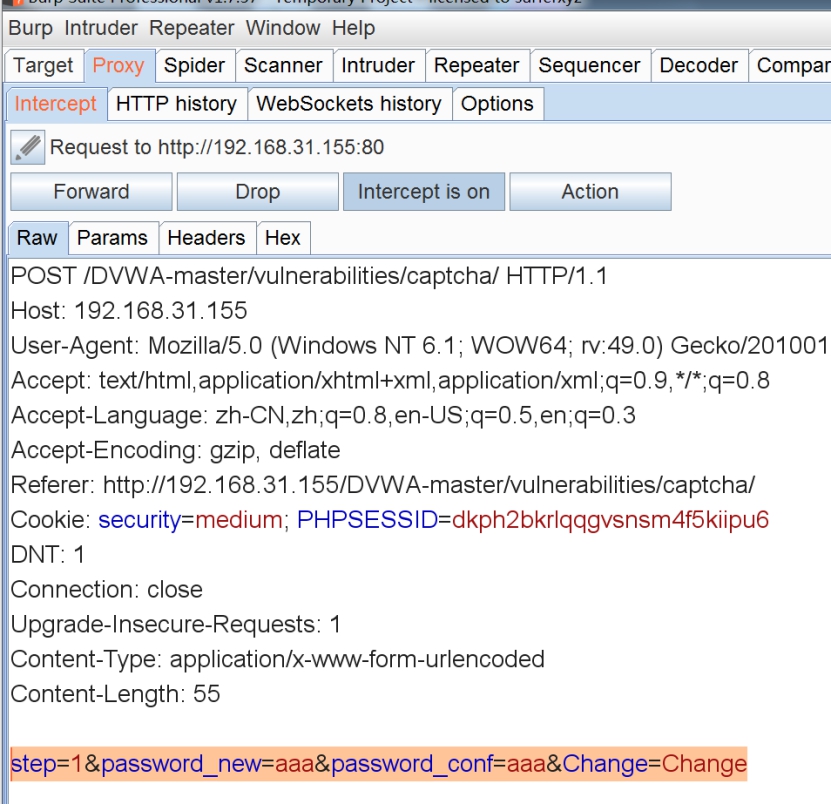Switch to the Params view tab
Screen dimensions: 831x804
point(112,238)
